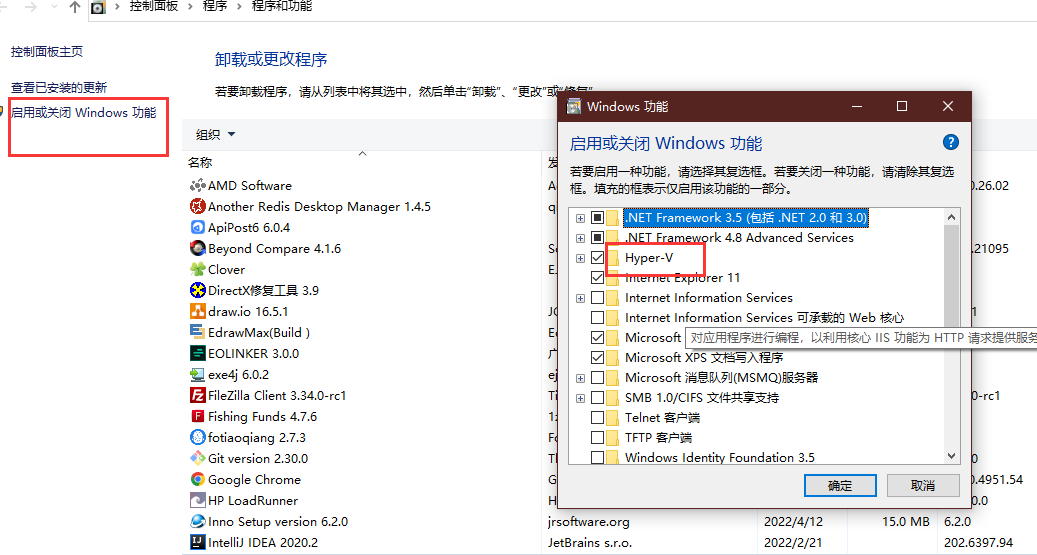Click the 程序和功能 breadcrumb segment
Screen dimensions: 1037x555
pos(282,7)
